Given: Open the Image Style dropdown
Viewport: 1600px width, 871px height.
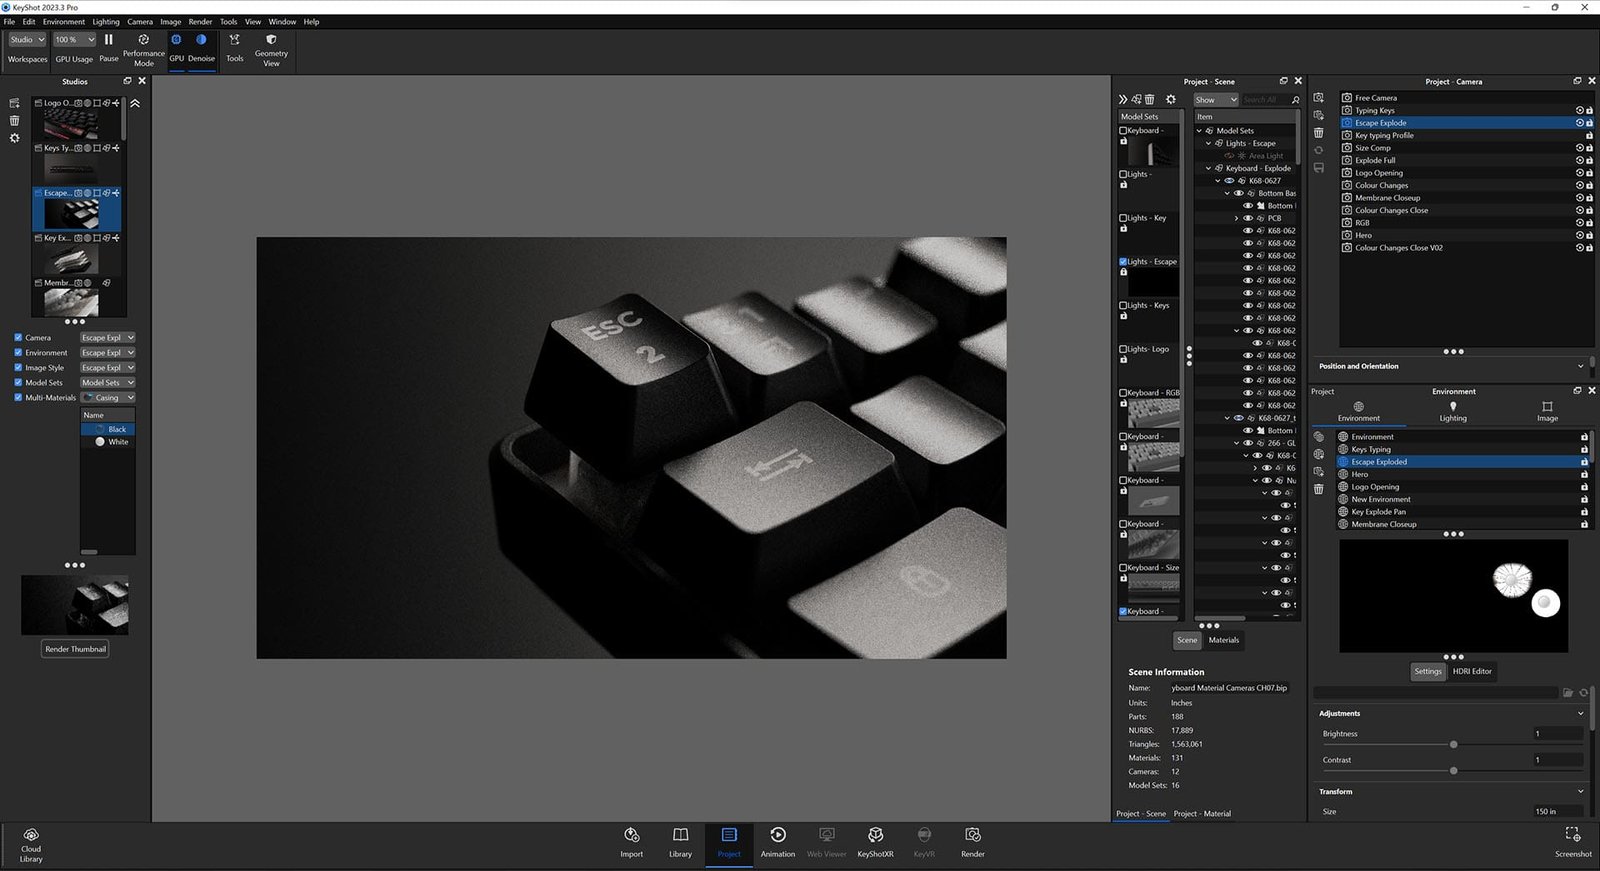Looking at the screenshot, I should pyautogui.click(x=108, y=368).
